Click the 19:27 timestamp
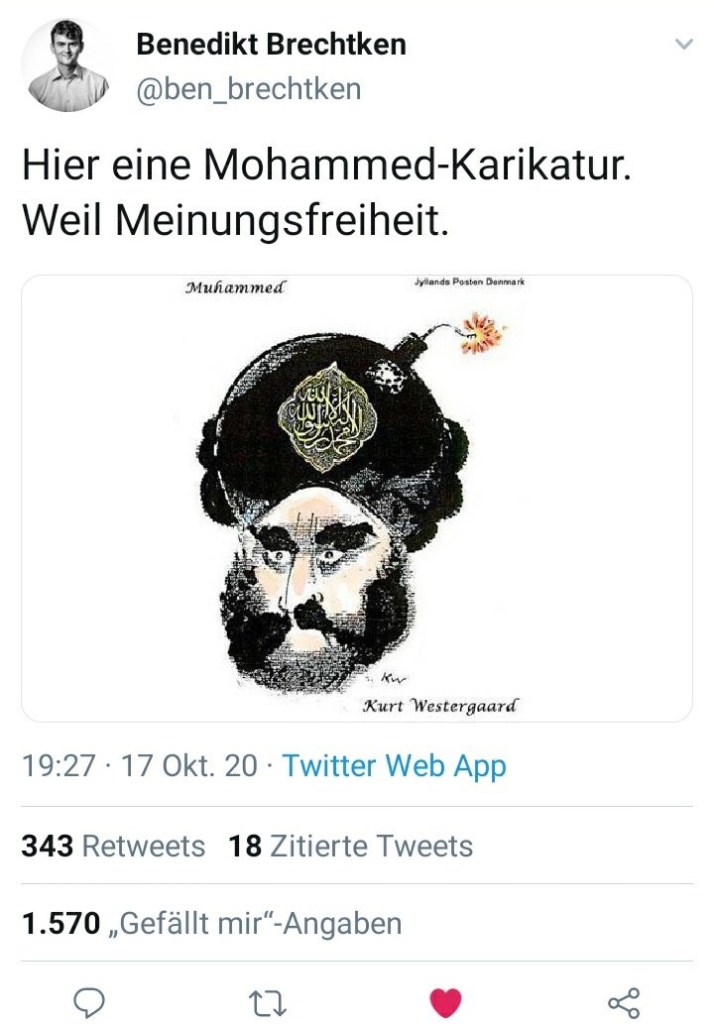Image resolution: width=714 pixels, height=1024 pixels. [59, 765]
